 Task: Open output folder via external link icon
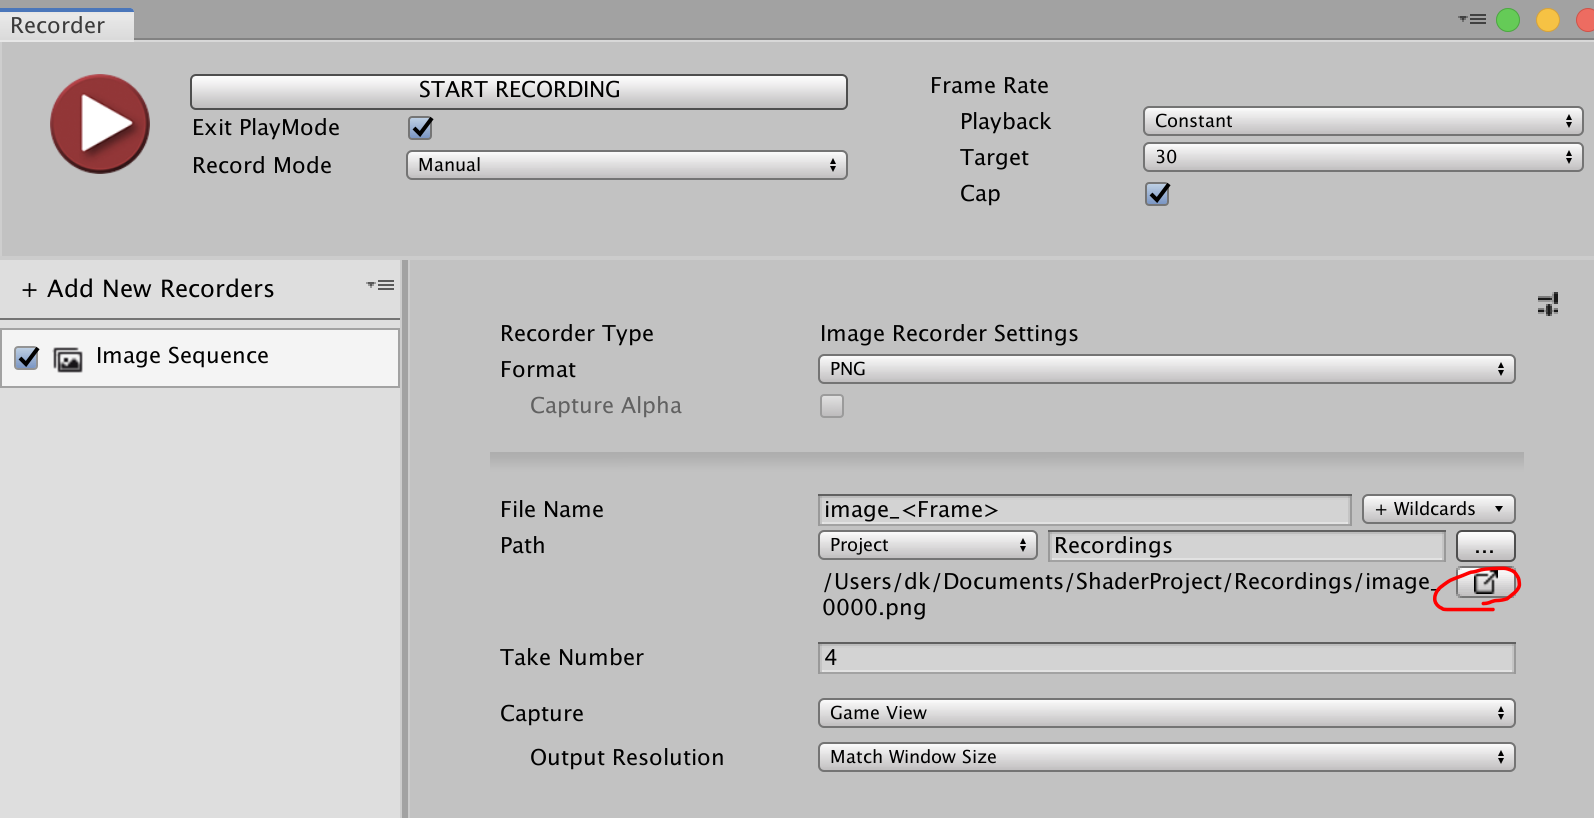[1485, 582]
